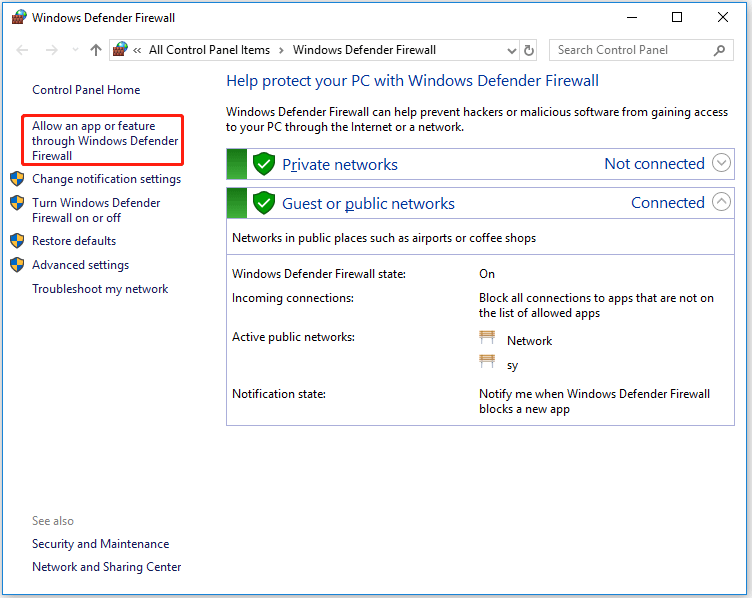Go back with the Back arrow
Image resolution: width=752 pixels, height=598 pixels.
pos(22,50)
